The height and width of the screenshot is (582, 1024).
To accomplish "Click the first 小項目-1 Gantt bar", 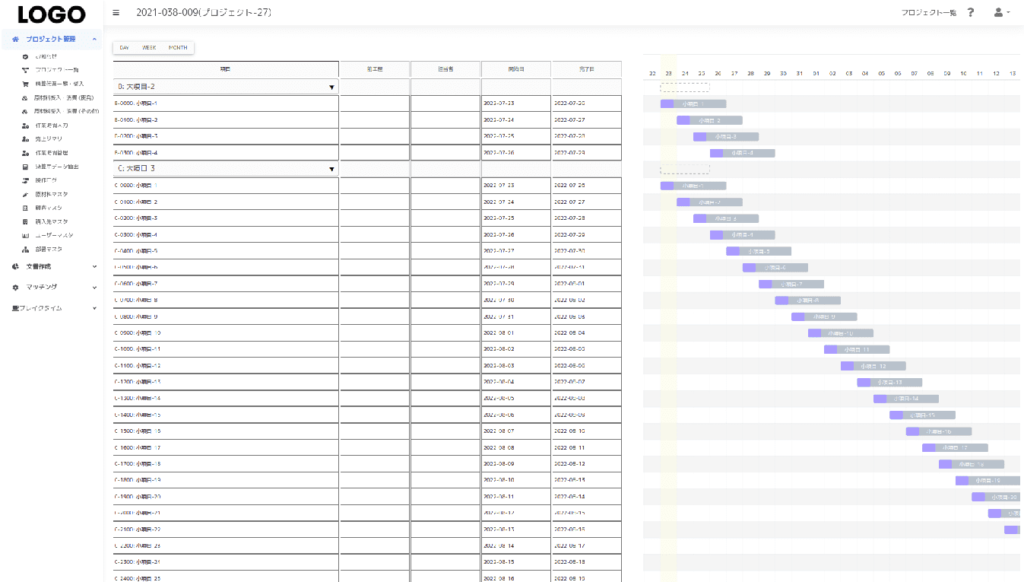I will click(693, 103).
